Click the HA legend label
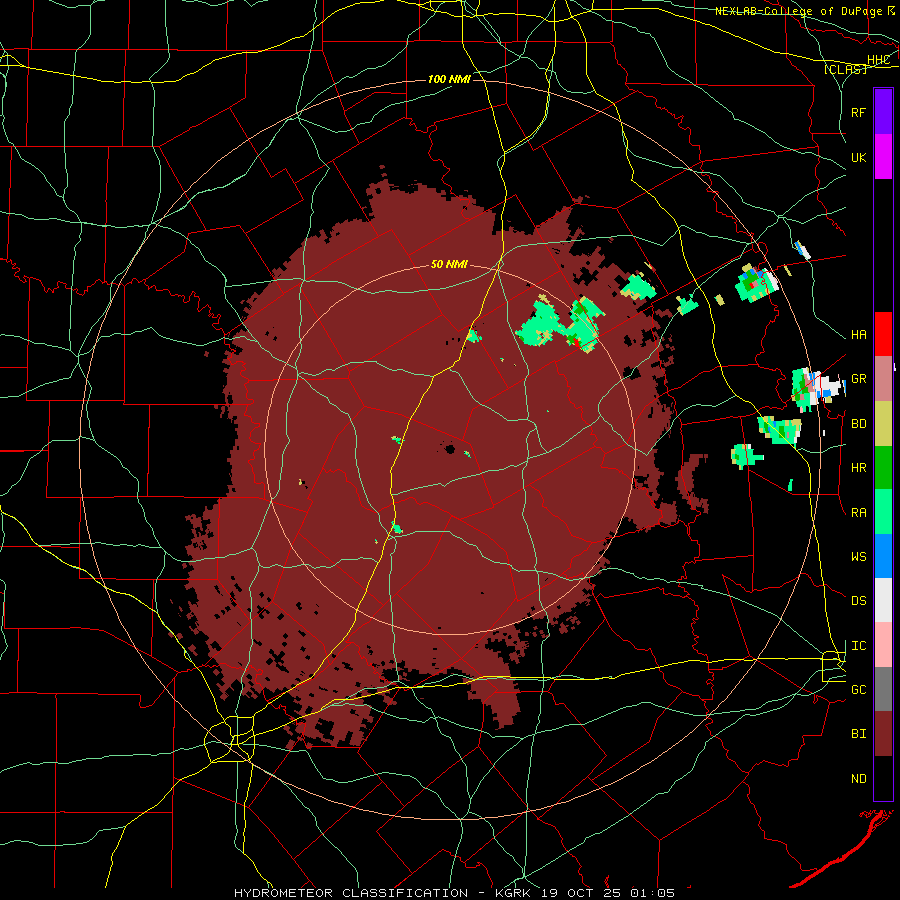Image resolution: width=900 pixels, height=900 pixels. [x=859, y=335]
